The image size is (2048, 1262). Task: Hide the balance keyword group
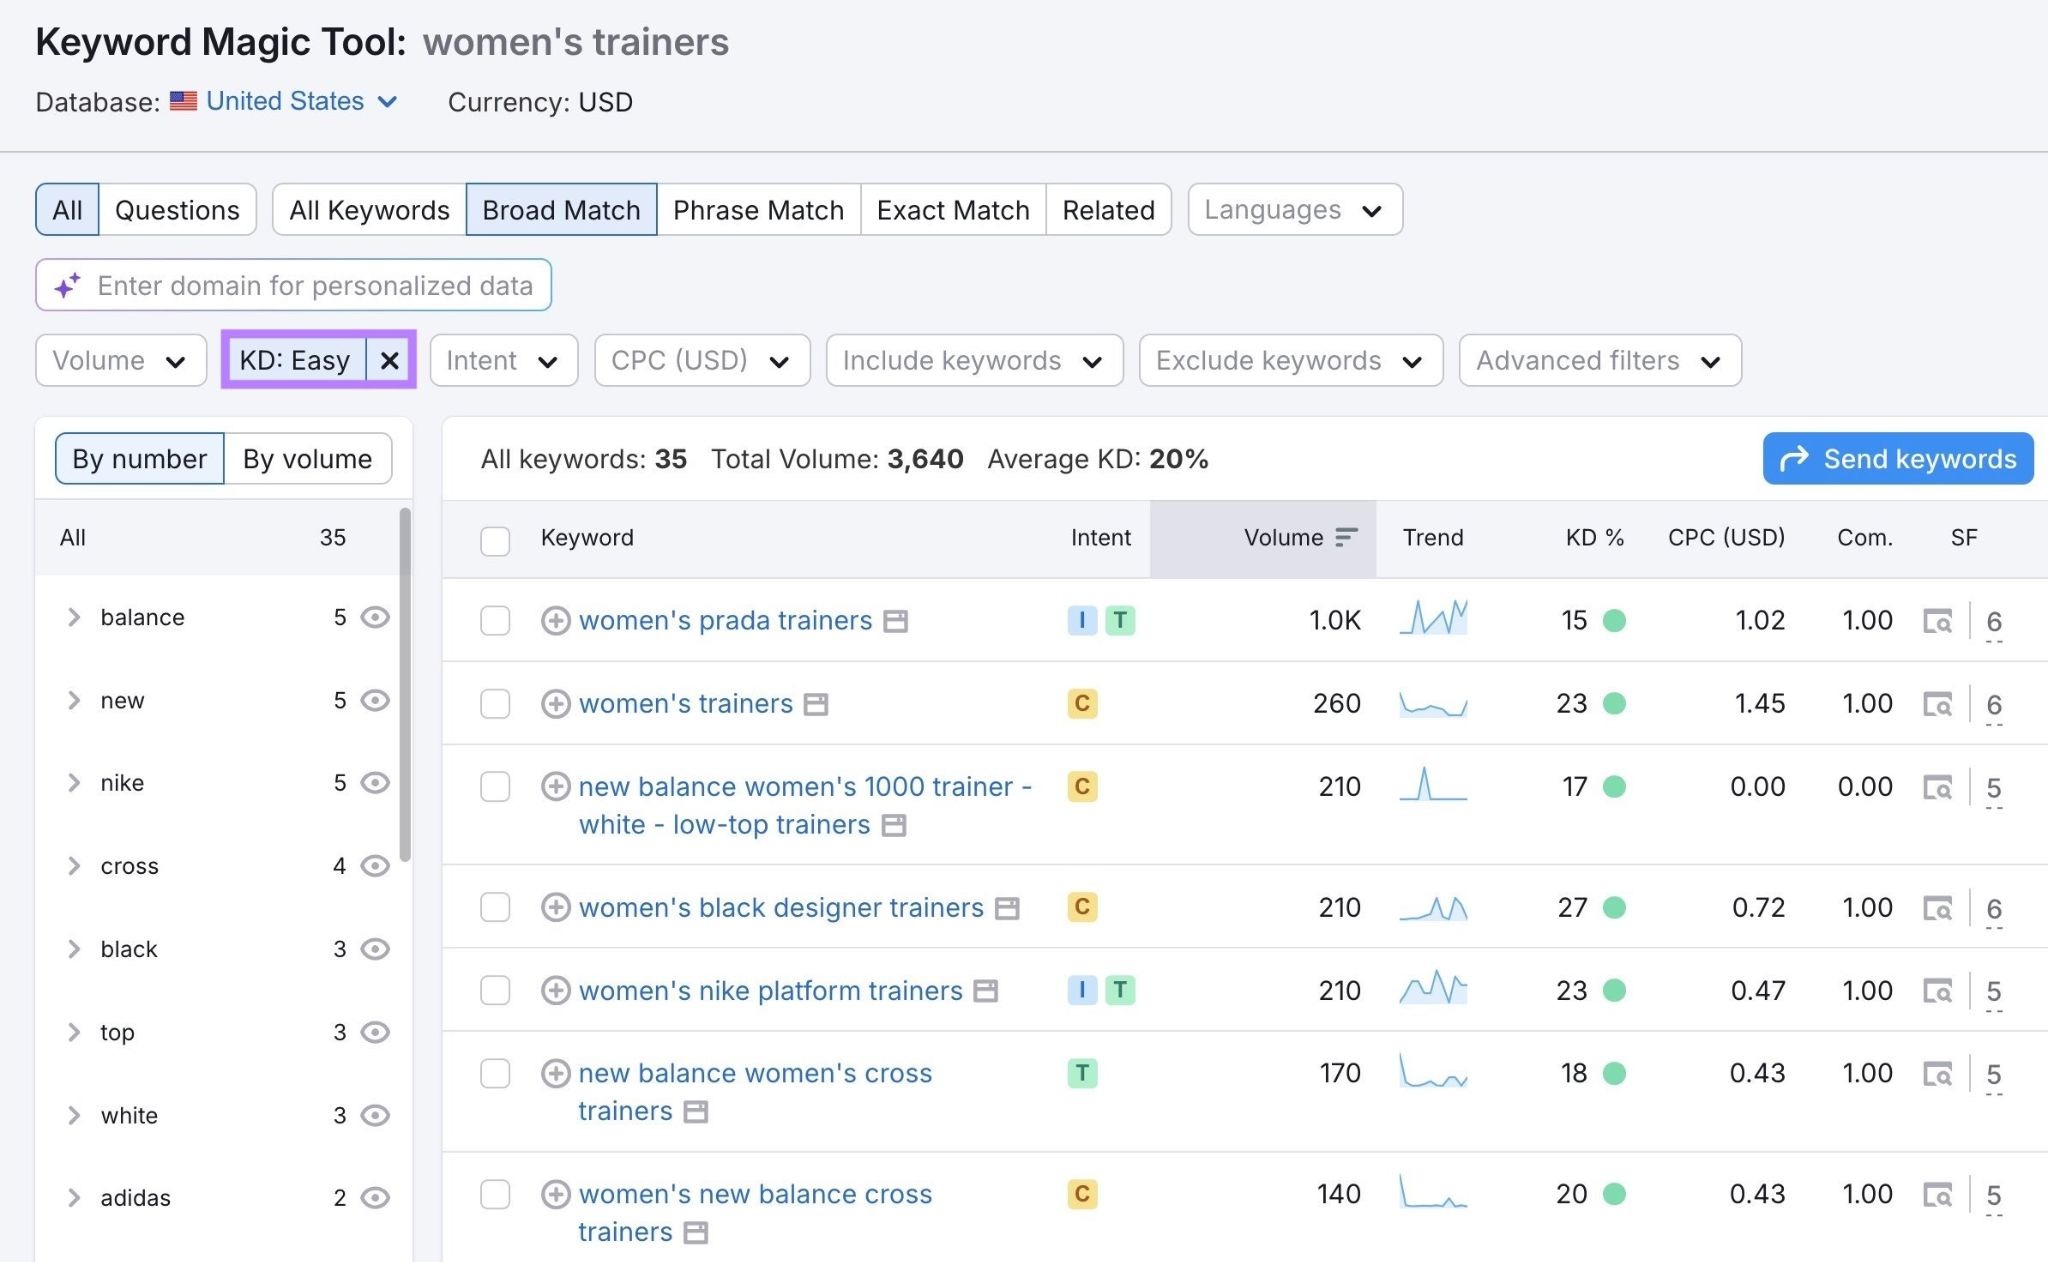coord(375,617)
